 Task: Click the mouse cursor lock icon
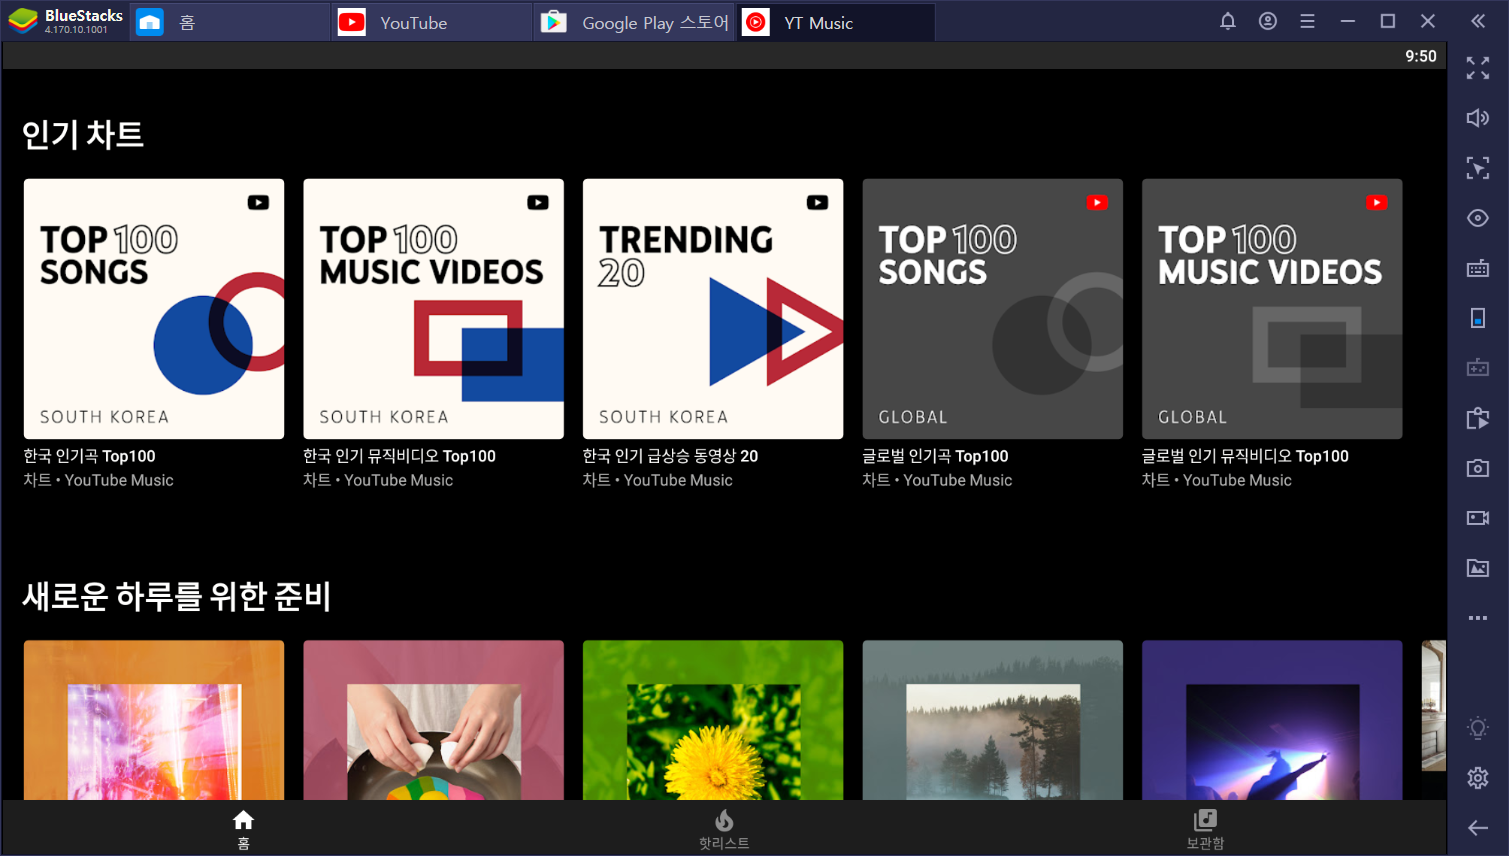tap(1478, 168)
